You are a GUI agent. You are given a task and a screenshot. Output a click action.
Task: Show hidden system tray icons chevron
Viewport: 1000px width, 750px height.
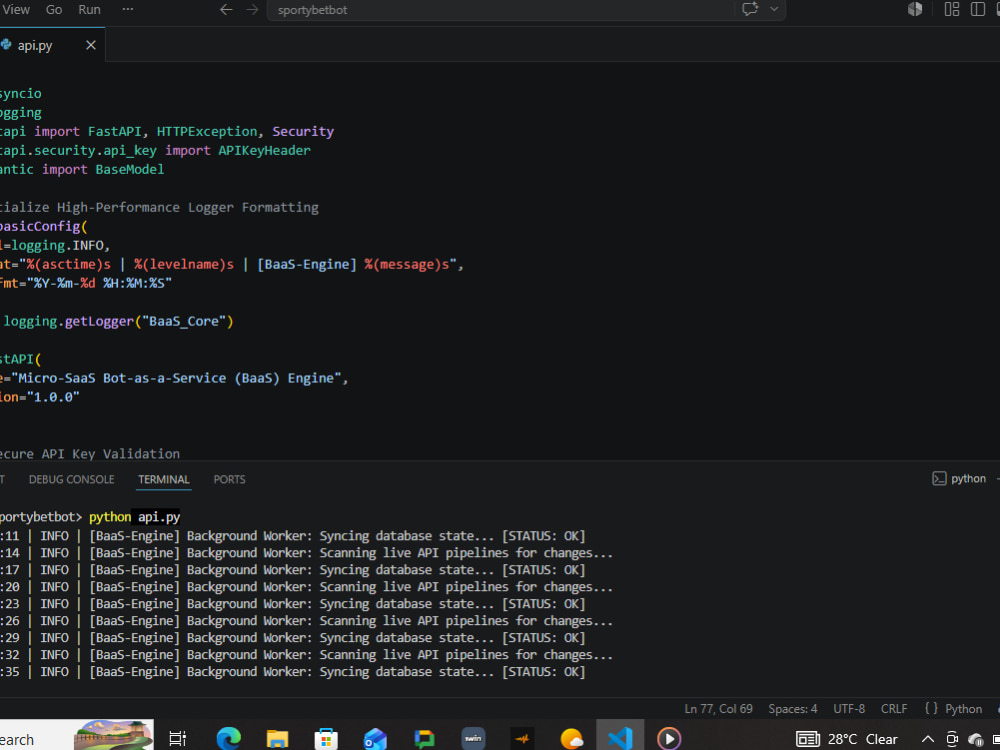click(928, 739)
